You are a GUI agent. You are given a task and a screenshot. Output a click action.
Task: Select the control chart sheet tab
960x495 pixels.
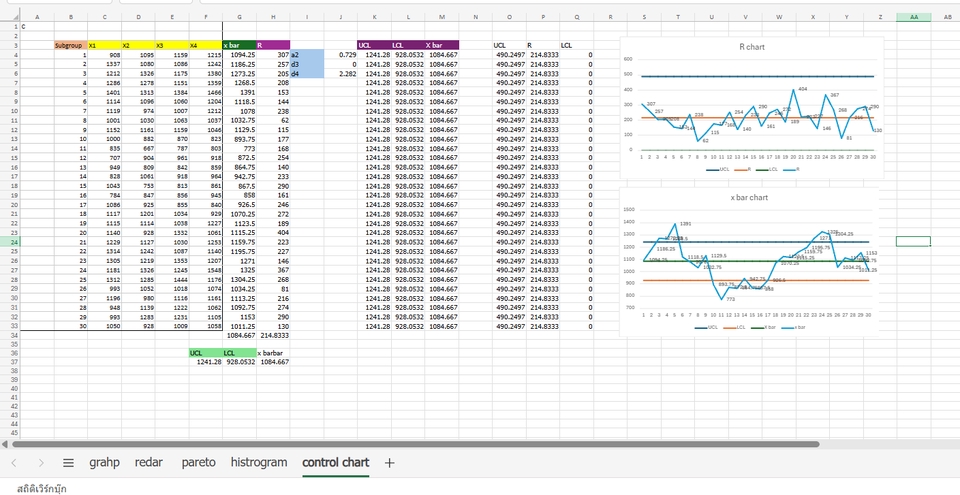[336, 463]
